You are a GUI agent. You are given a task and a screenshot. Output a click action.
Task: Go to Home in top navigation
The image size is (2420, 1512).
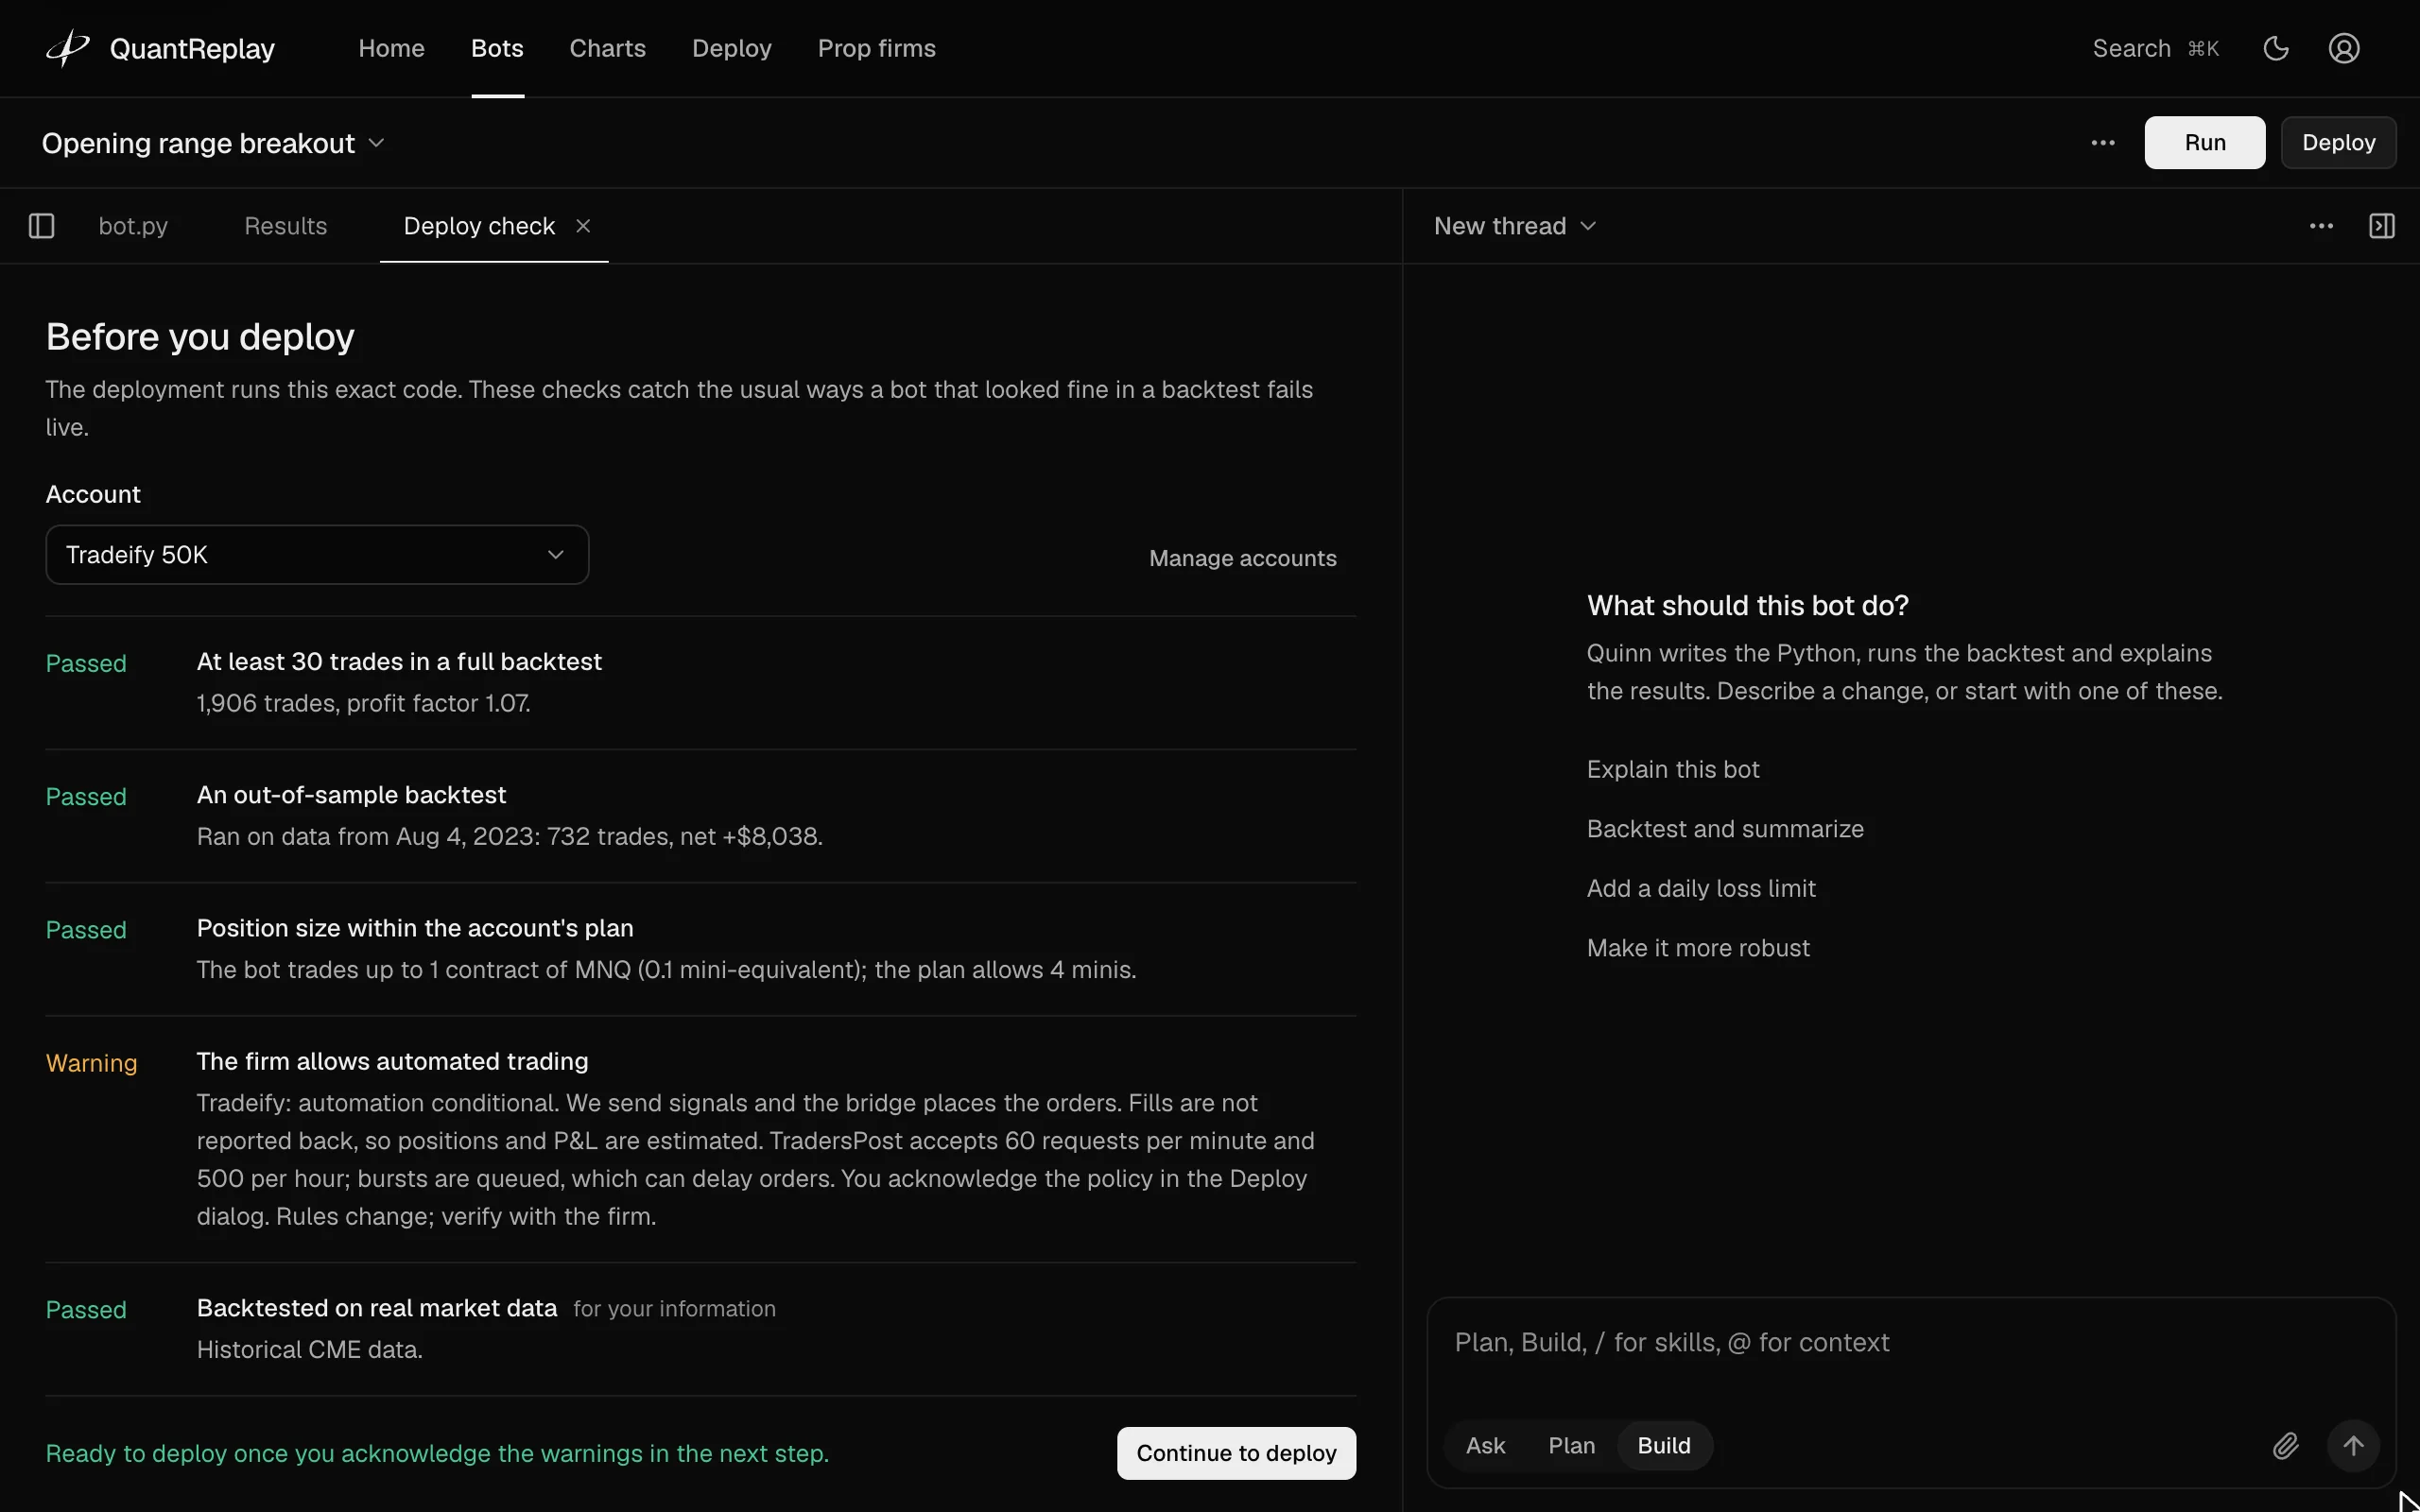coord(391,48)
